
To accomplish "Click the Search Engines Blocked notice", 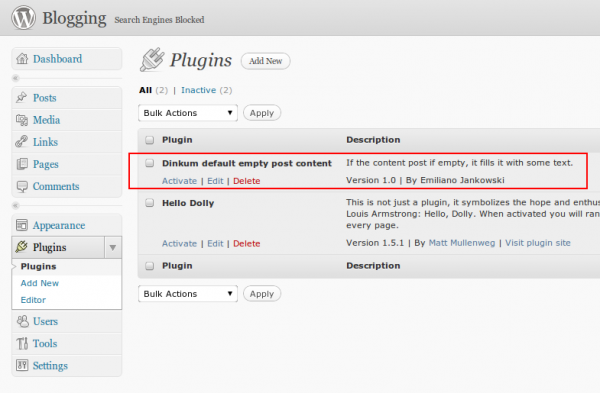I will tap(159, 20).
